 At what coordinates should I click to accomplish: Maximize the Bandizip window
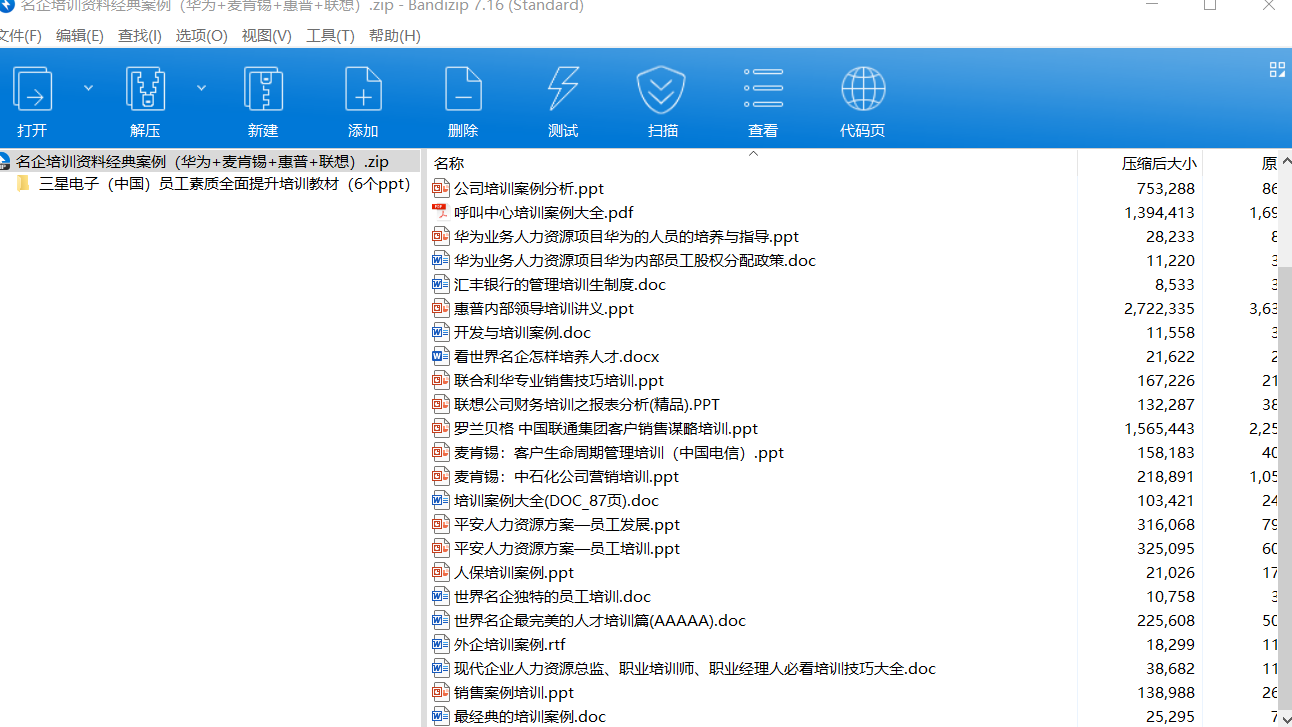(1209, 6)
